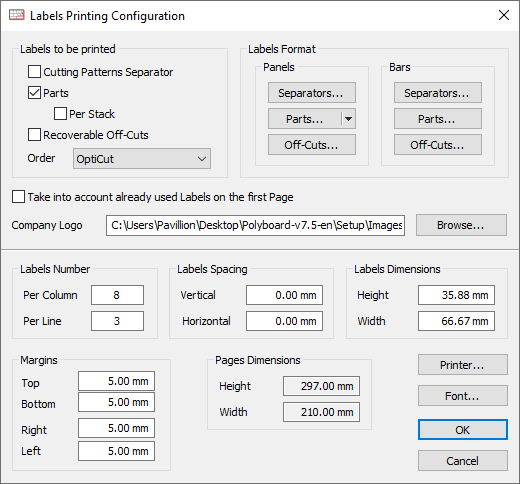Click the Pages Dimensions Height field
The width and height of the screenshot is (520, 484).
click(322, 386)
